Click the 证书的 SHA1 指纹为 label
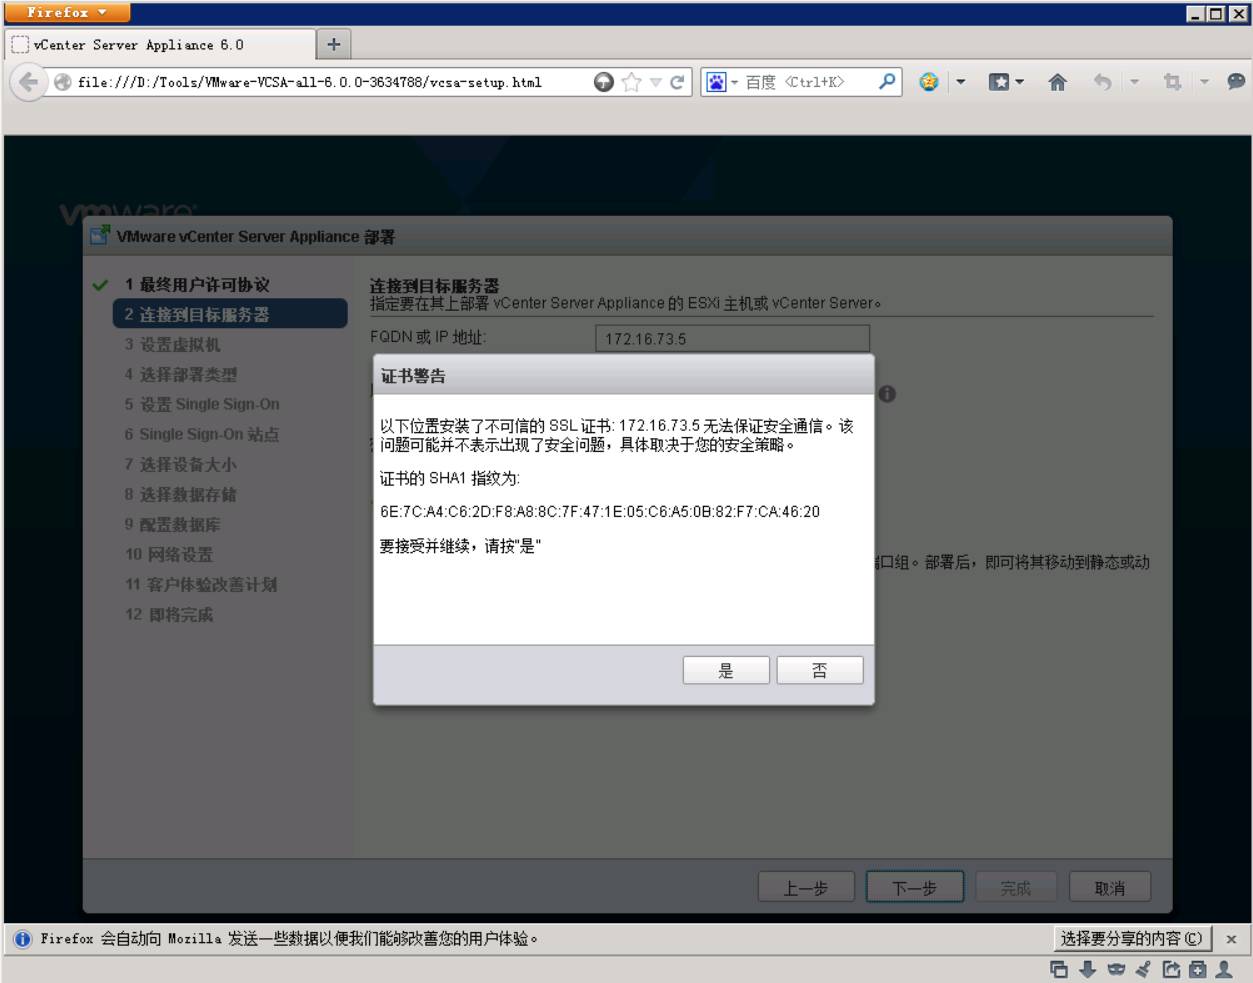Viewport: 1253px width, 983px height. 450,479
